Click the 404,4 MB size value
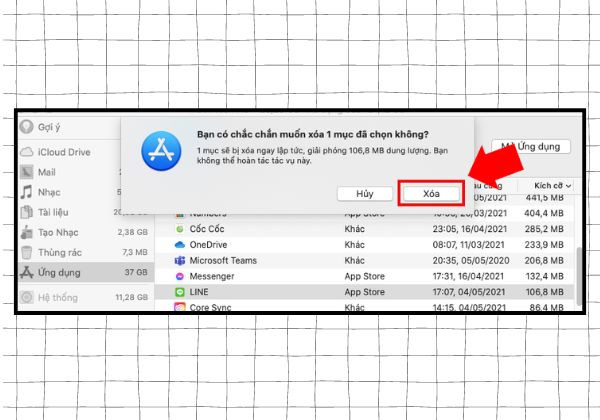 (x=544, y=213)
